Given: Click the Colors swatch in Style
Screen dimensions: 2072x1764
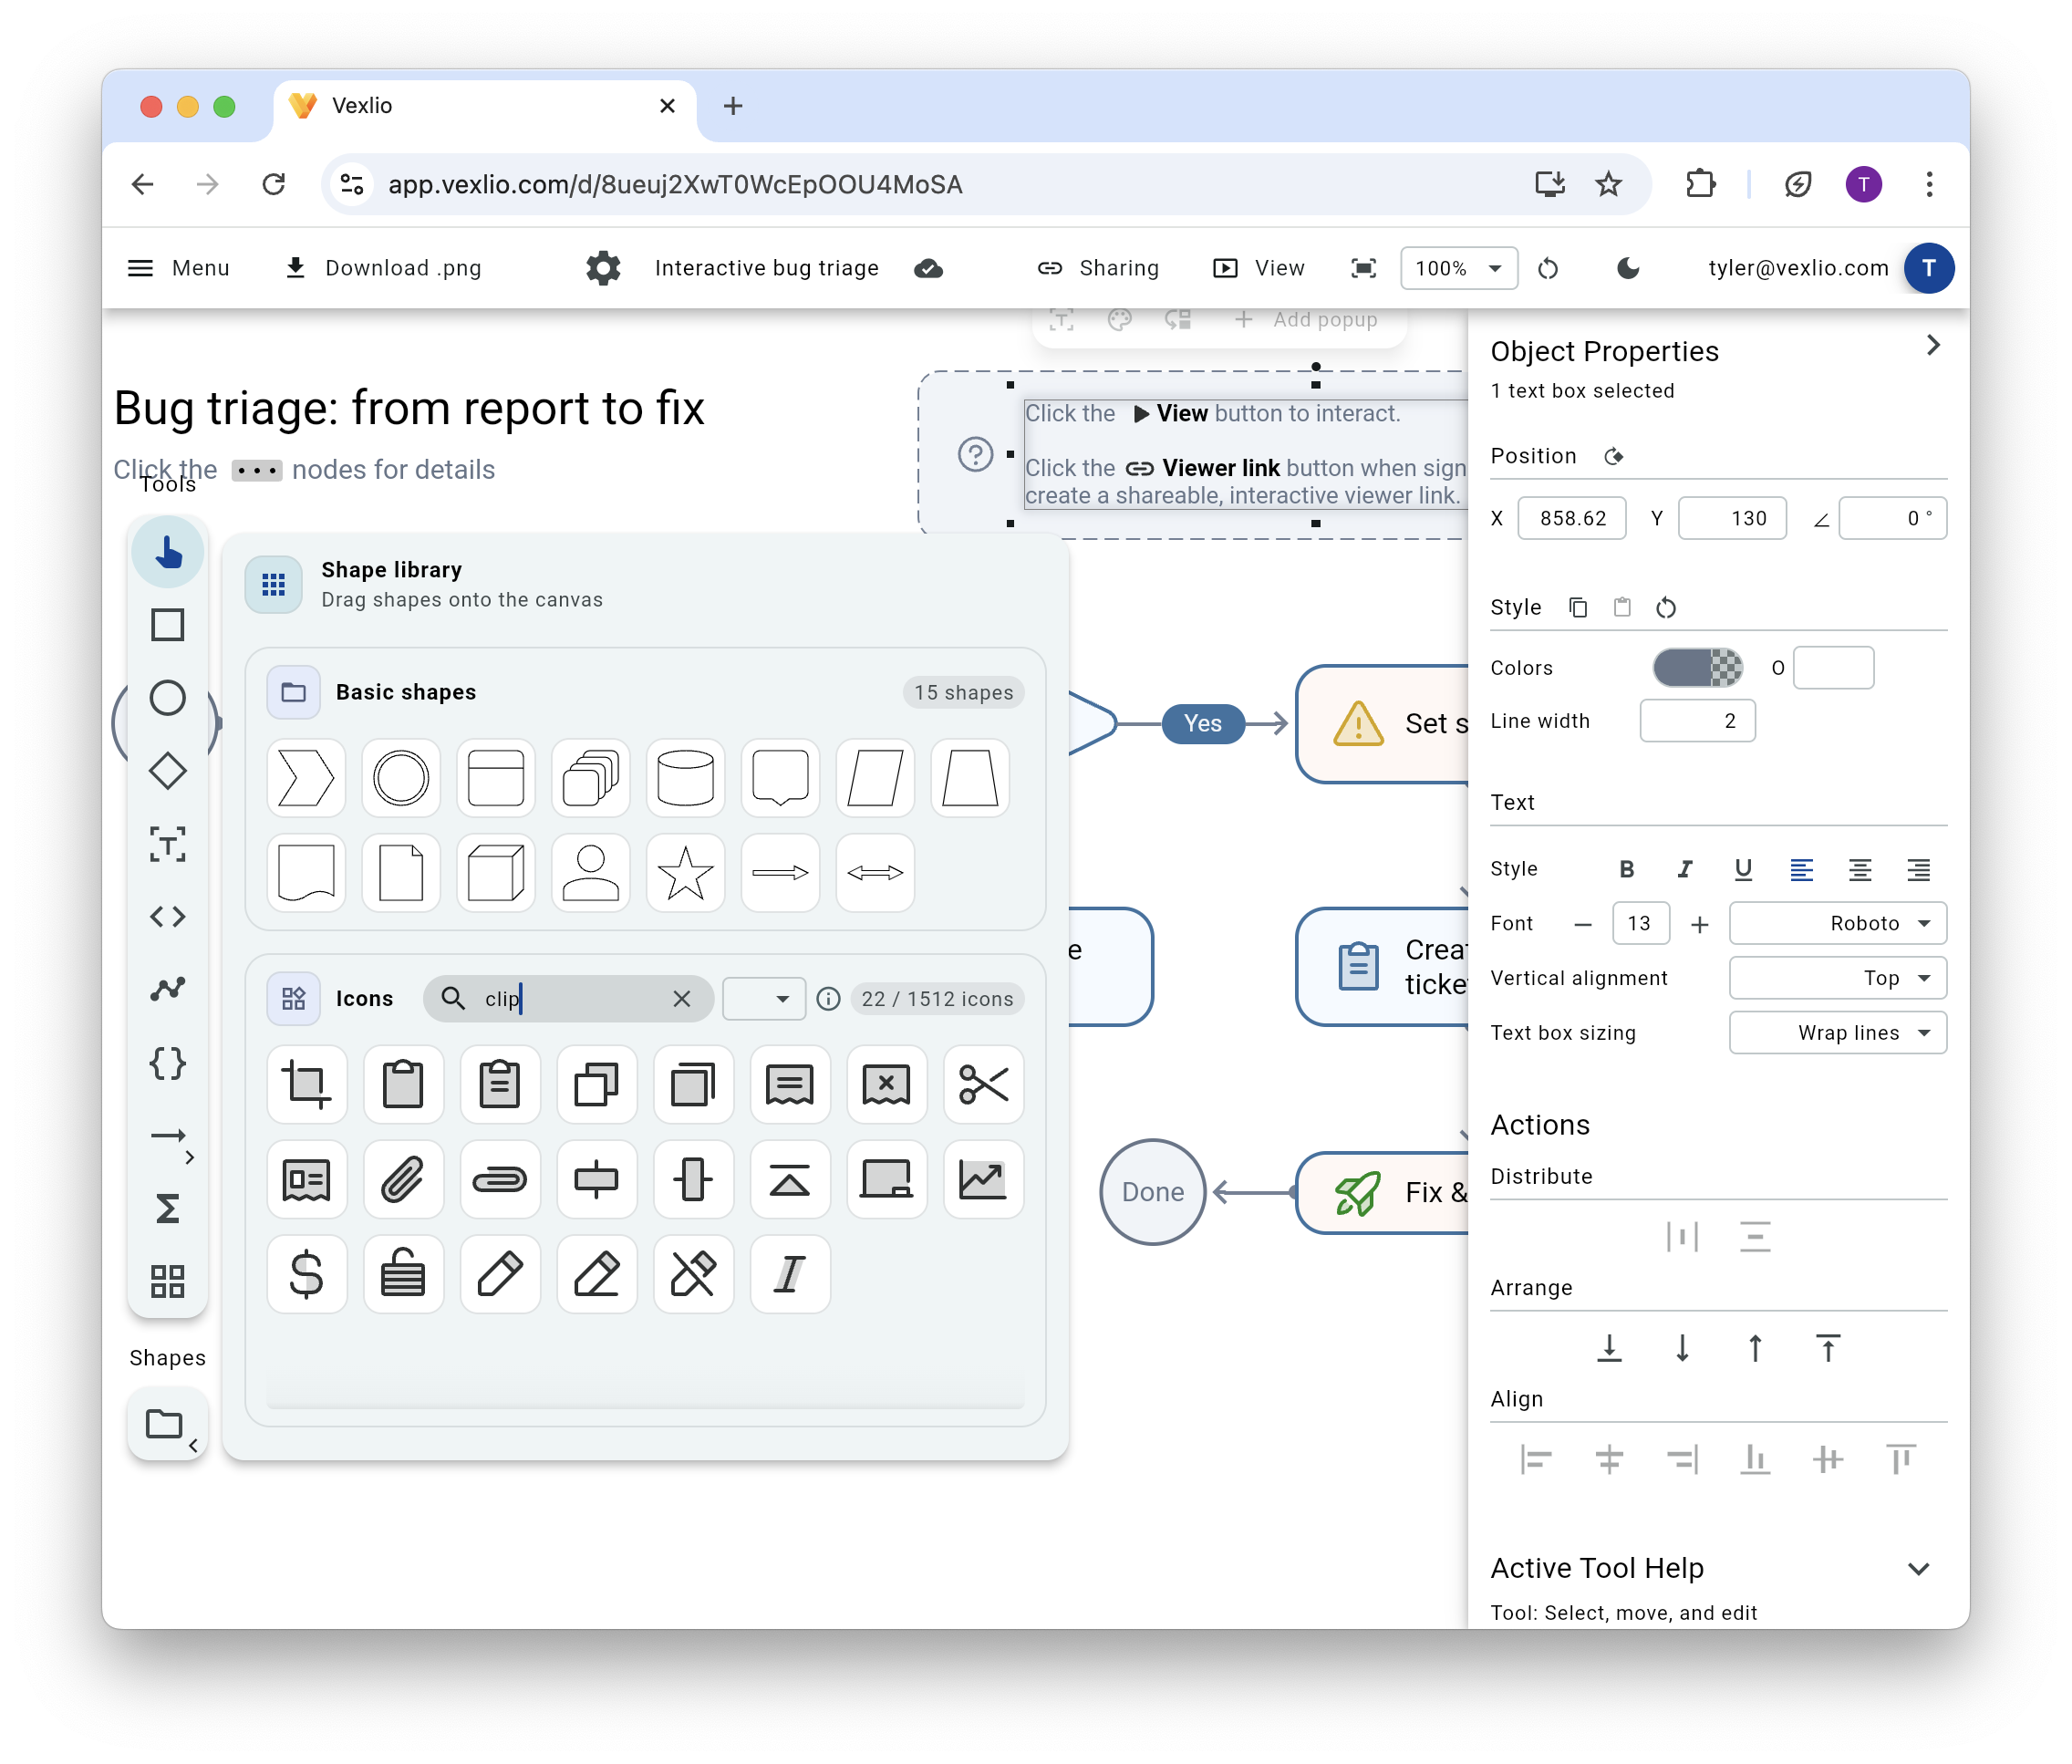Looking at the screenshot, I should 1697,668.
